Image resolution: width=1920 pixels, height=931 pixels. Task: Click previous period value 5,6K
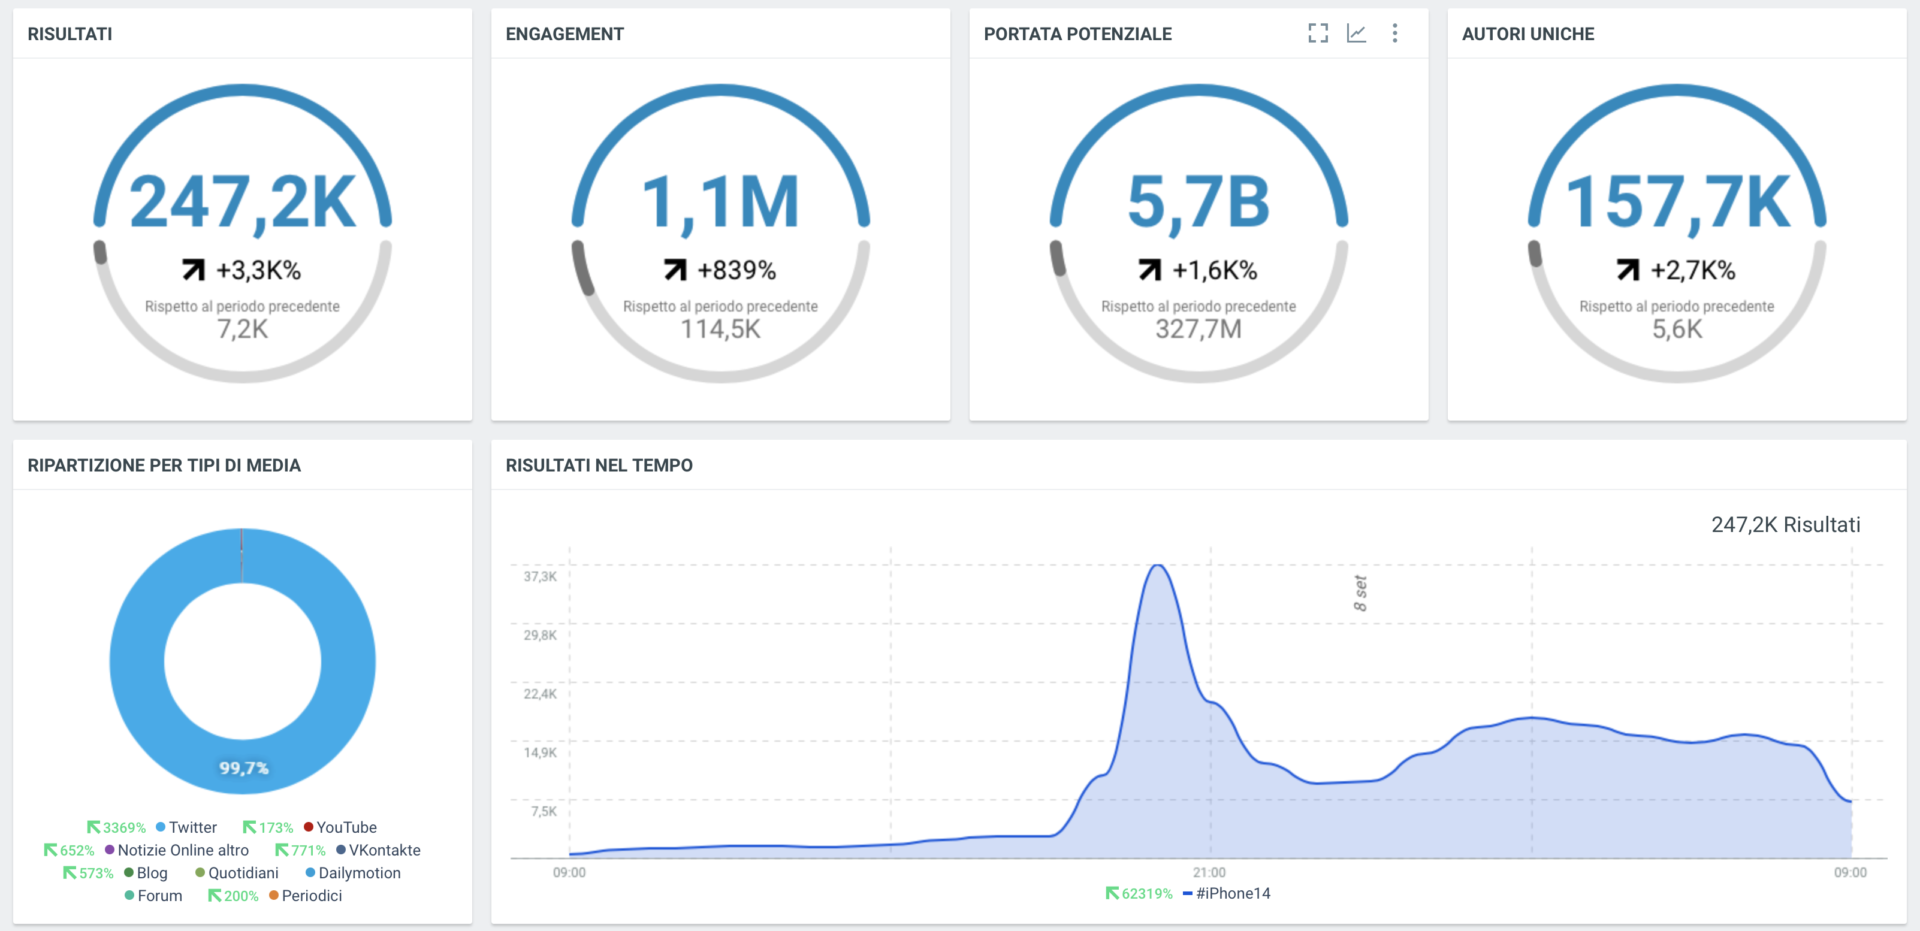pyautogui.click(x=1677, y=330)
